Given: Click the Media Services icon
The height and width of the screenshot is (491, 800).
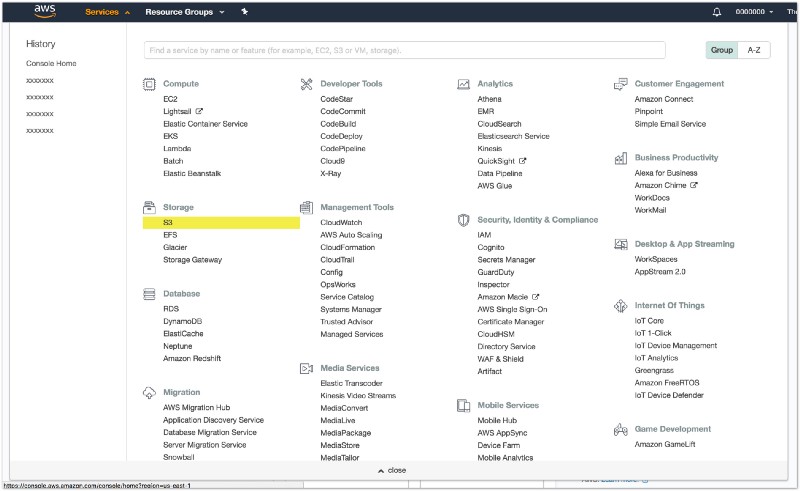Looking at the screenshot, I should click(306, 368).
